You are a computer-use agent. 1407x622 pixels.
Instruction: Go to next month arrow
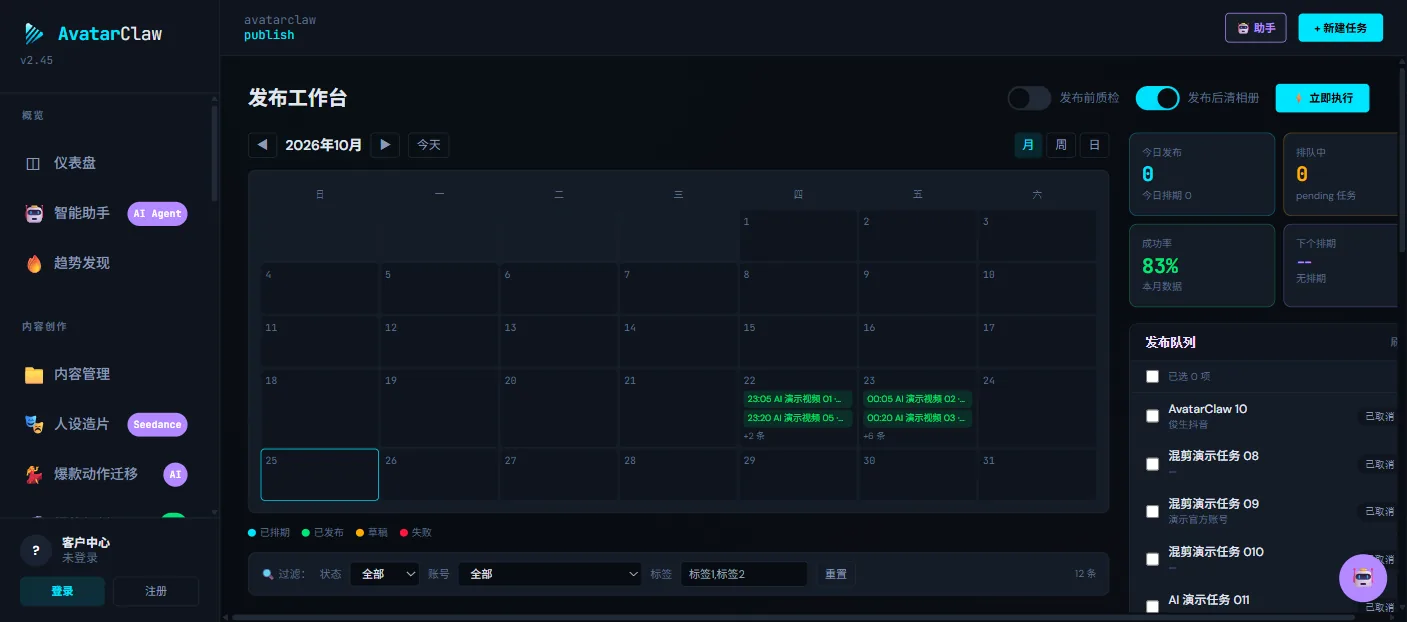point(385,145)
